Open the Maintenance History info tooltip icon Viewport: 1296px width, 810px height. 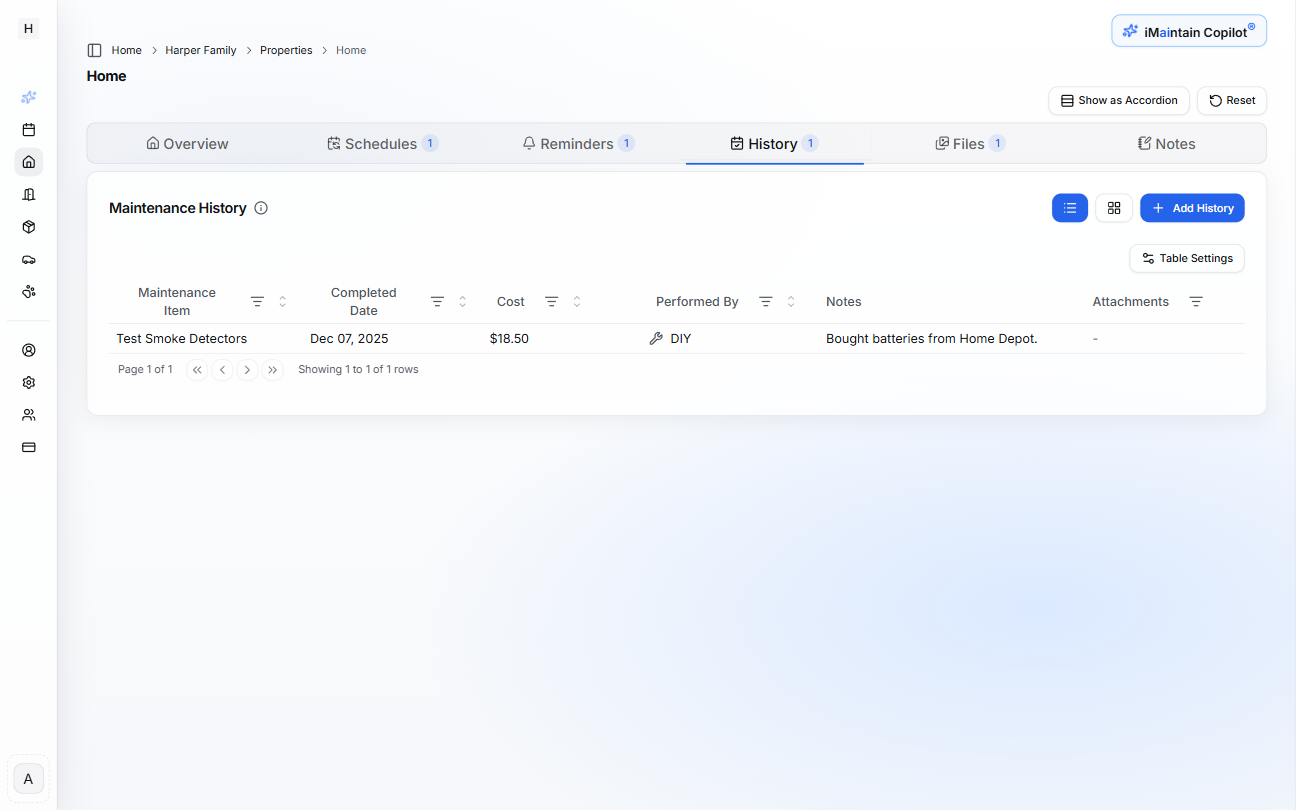[261, 207]
